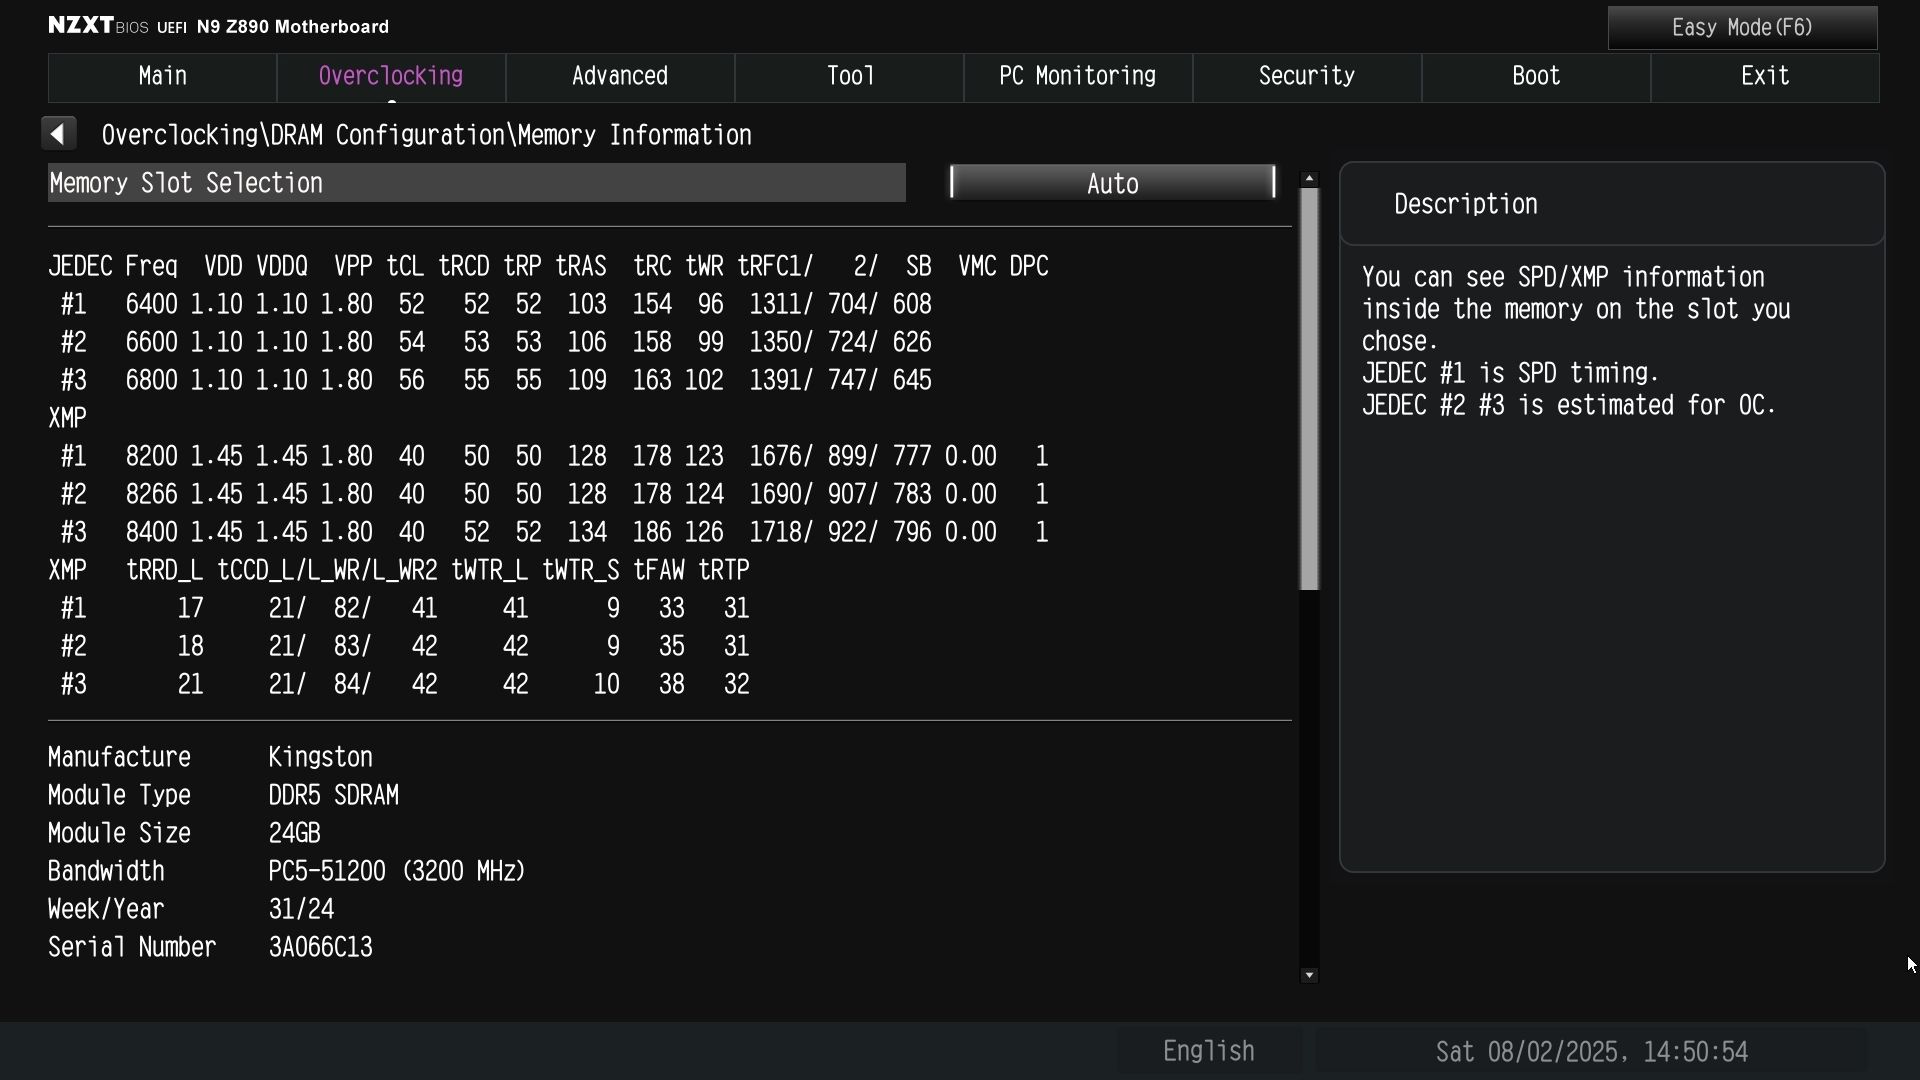Click the date and time display
This screenshot has height=1080, width=1920.
point(1591,1052)
